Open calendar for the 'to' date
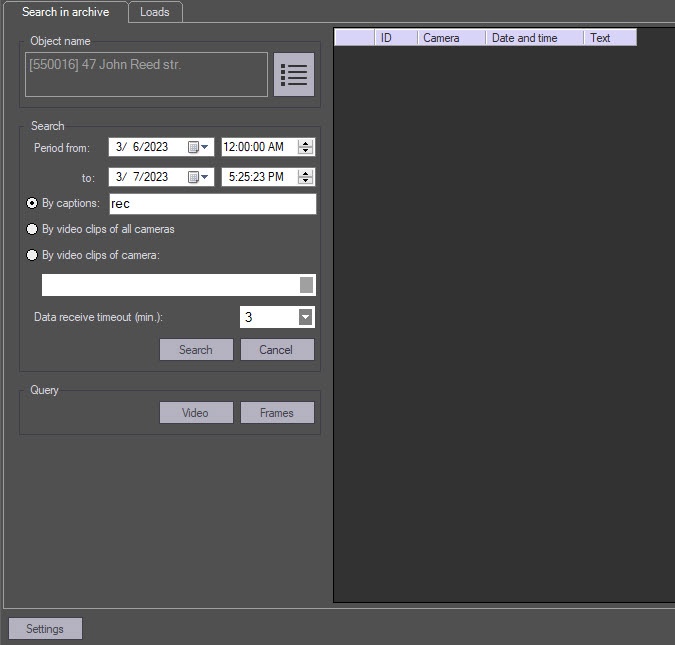Image resolution: width=675 pixels, height=645 pixels. pos(199,177)
